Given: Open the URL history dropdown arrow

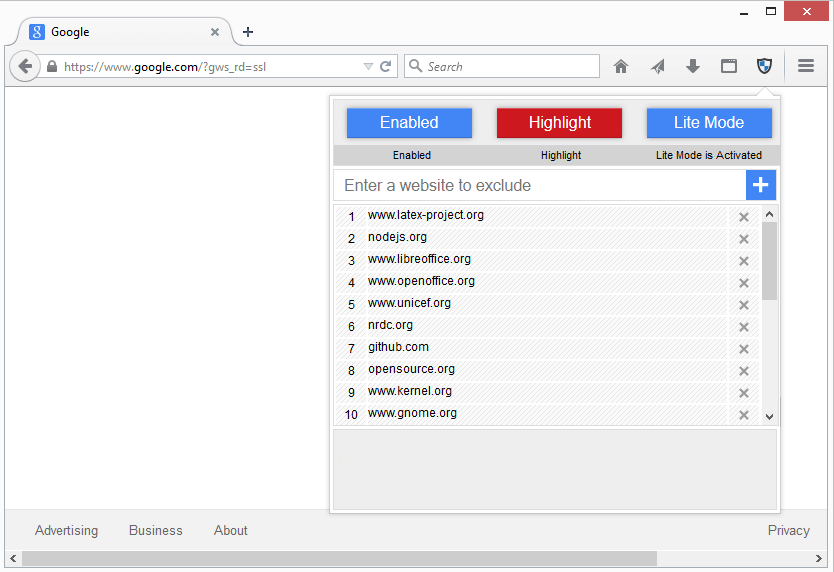Looking at the screenshot, I should click(x=368, y=67).
